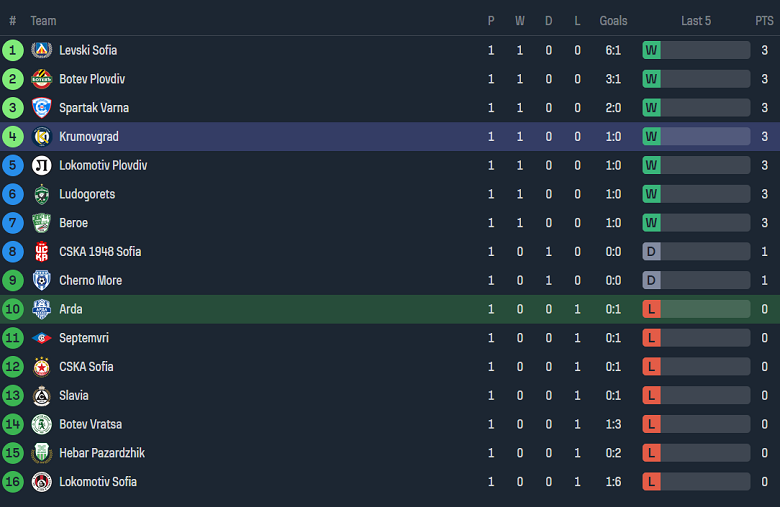780x507 pixels.
Task: Sort standings by Goals column header
Action: tap(613, 21)
